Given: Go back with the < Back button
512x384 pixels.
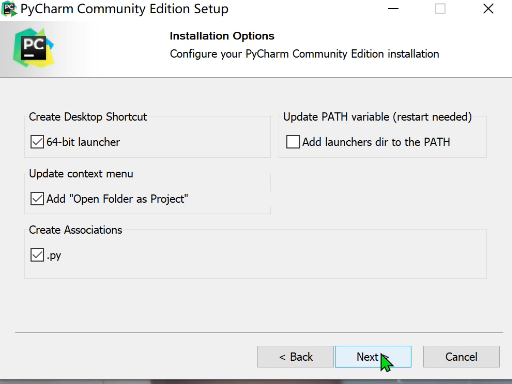Looking at the screenshot, I should pos(295,357).
